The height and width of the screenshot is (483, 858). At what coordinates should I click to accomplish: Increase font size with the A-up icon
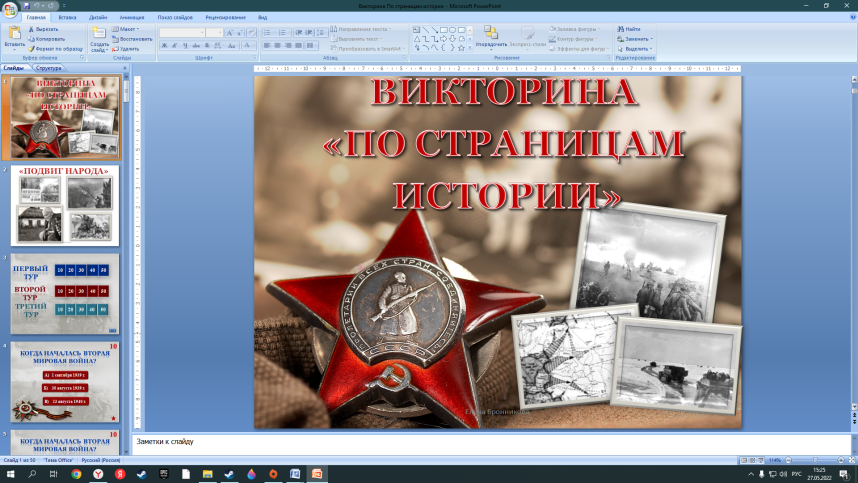tap(230, 32)
